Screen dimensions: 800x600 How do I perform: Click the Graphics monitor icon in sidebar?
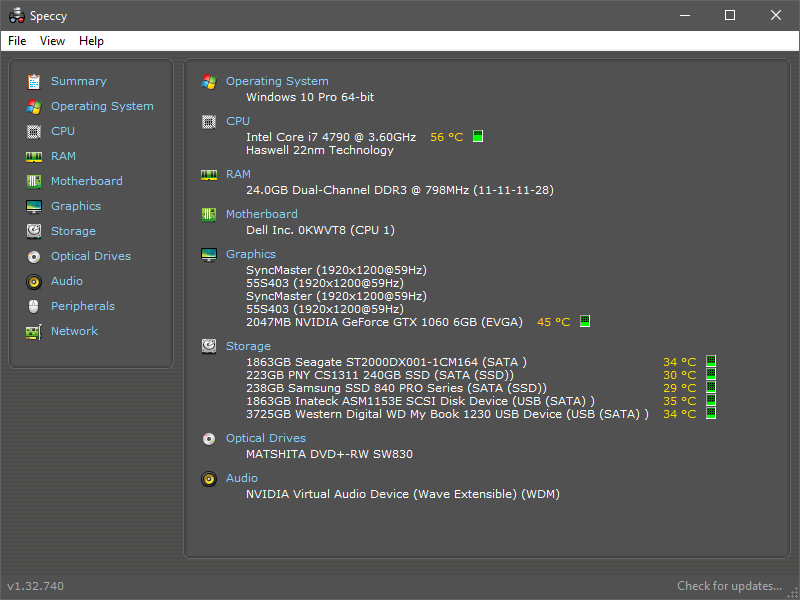click(x=34, y=206)
